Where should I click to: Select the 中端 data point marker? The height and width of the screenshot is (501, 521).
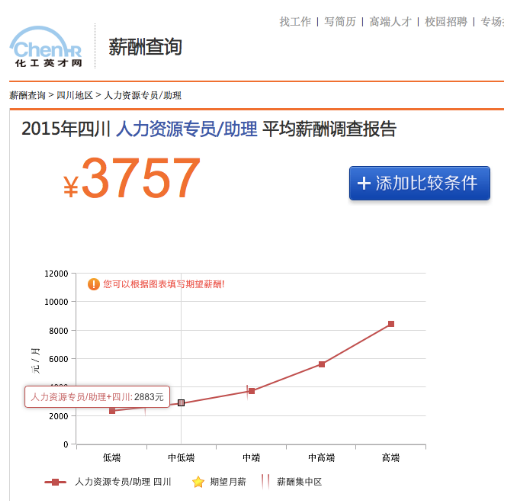click(252, 391)
